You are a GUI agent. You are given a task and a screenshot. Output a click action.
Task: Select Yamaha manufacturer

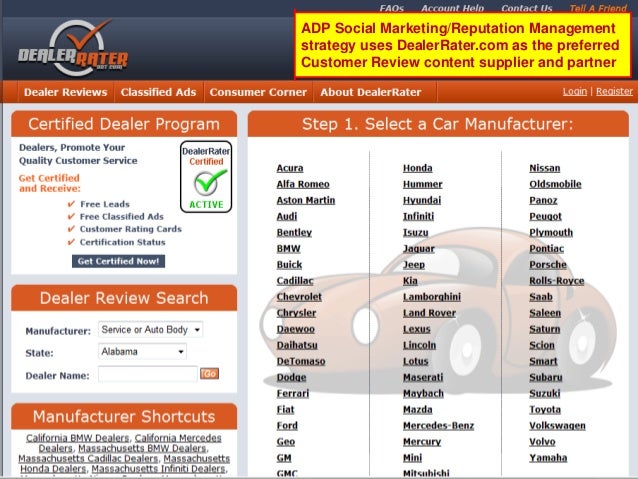(x=548, y=458)
